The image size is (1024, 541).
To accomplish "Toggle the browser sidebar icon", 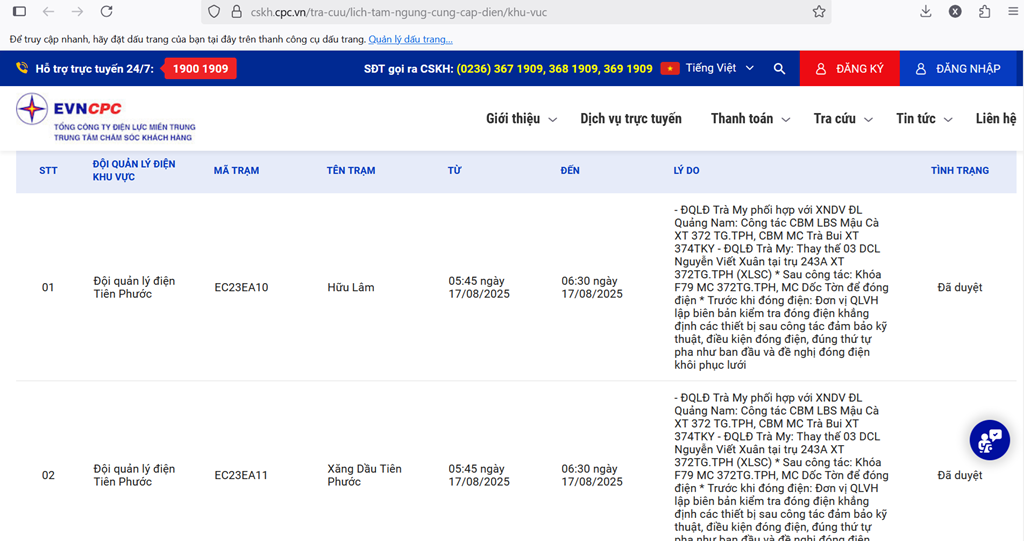I will pyautogui.click(x=18, y=12).
